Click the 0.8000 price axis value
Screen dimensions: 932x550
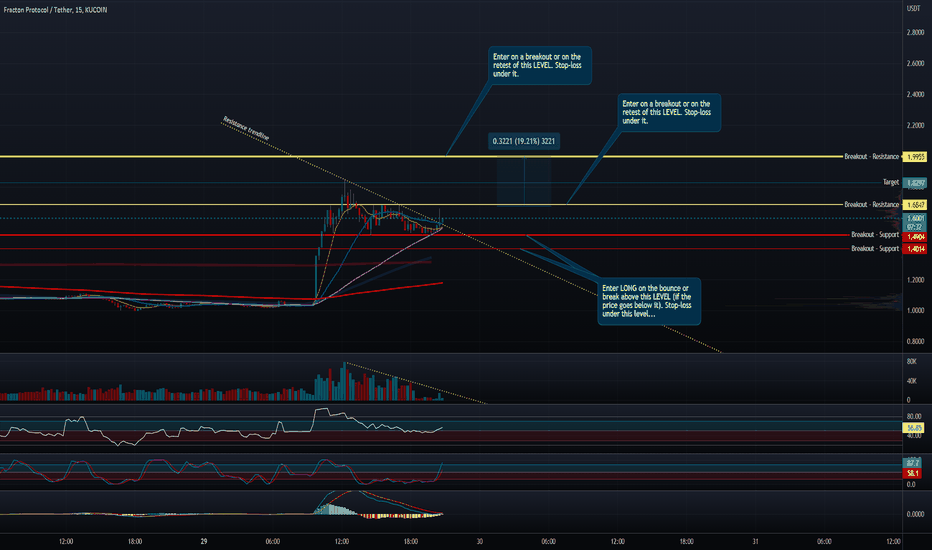(x=915, y=341)
